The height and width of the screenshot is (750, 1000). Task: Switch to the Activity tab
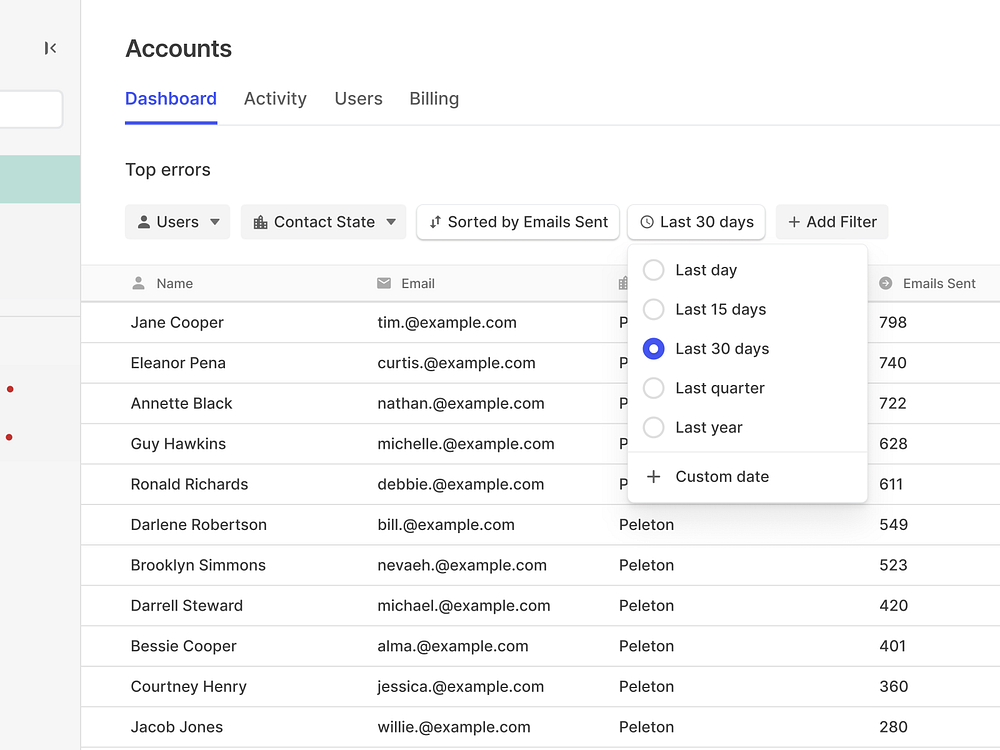pyautogui.click(x=275, y=99)
